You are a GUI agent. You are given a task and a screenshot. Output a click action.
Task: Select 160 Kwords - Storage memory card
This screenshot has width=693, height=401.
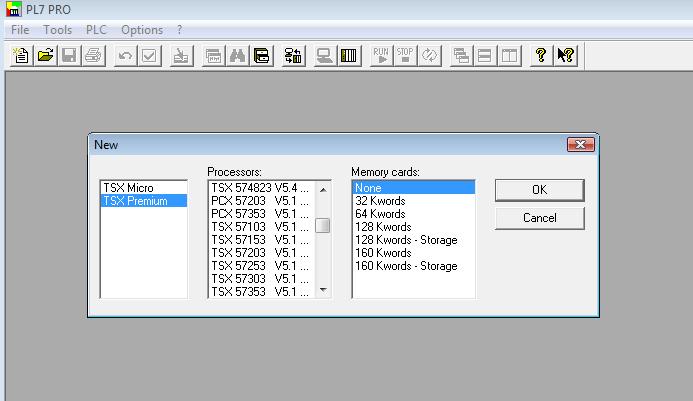pyautogui.click(x=414, y=266)
